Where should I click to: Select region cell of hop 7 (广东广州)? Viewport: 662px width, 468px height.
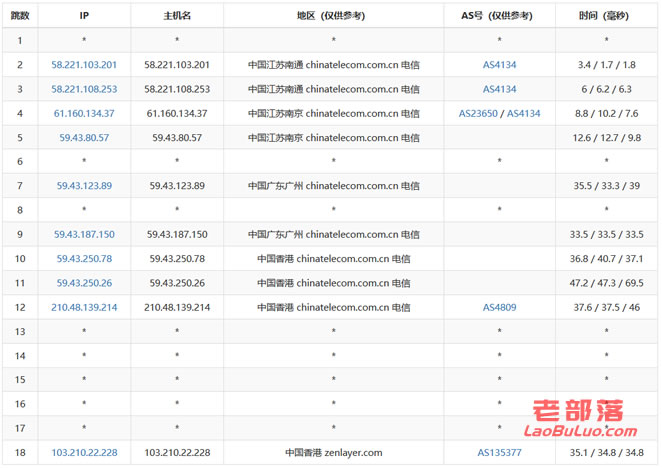pos(333,186)
